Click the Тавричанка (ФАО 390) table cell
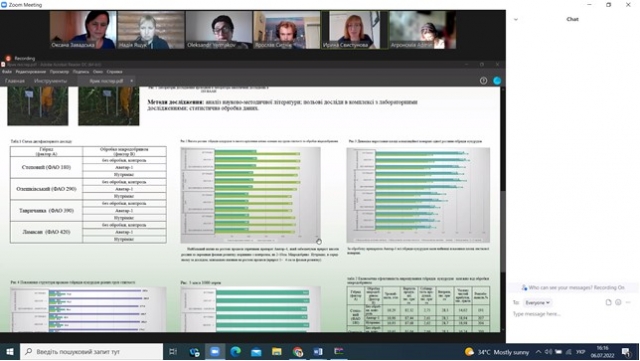Viewport: 640px width, 361px height. 46,211
